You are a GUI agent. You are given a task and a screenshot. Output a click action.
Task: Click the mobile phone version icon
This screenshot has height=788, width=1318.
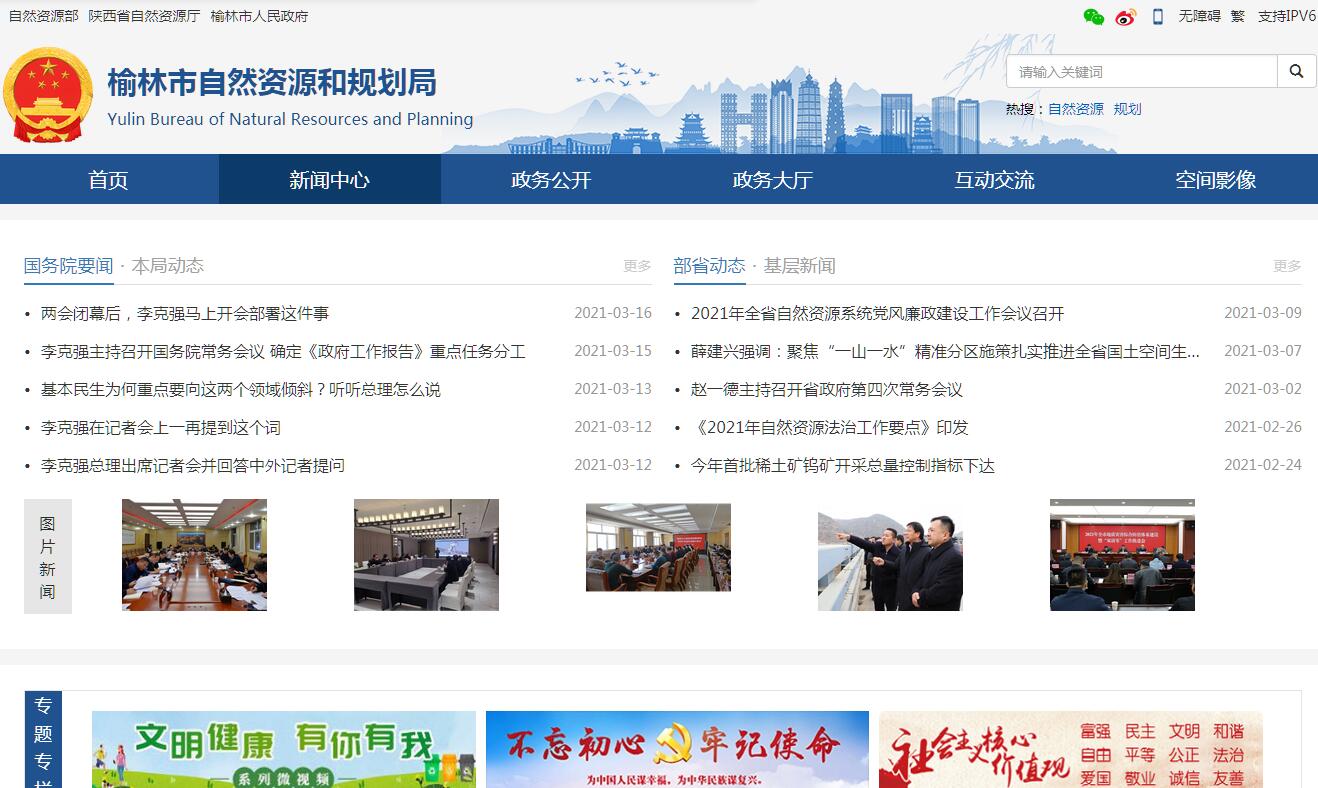1158,16
